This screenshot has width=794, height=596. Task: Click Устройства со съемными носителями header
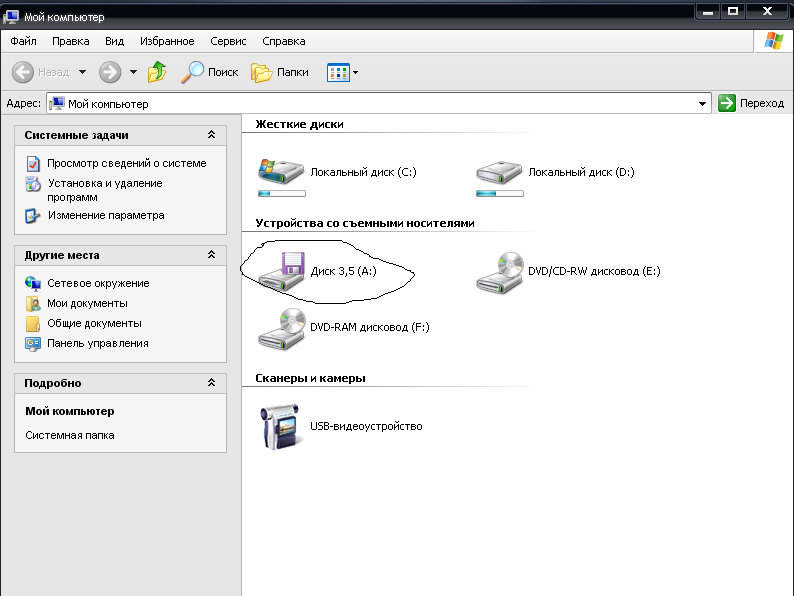click(365, 223)
